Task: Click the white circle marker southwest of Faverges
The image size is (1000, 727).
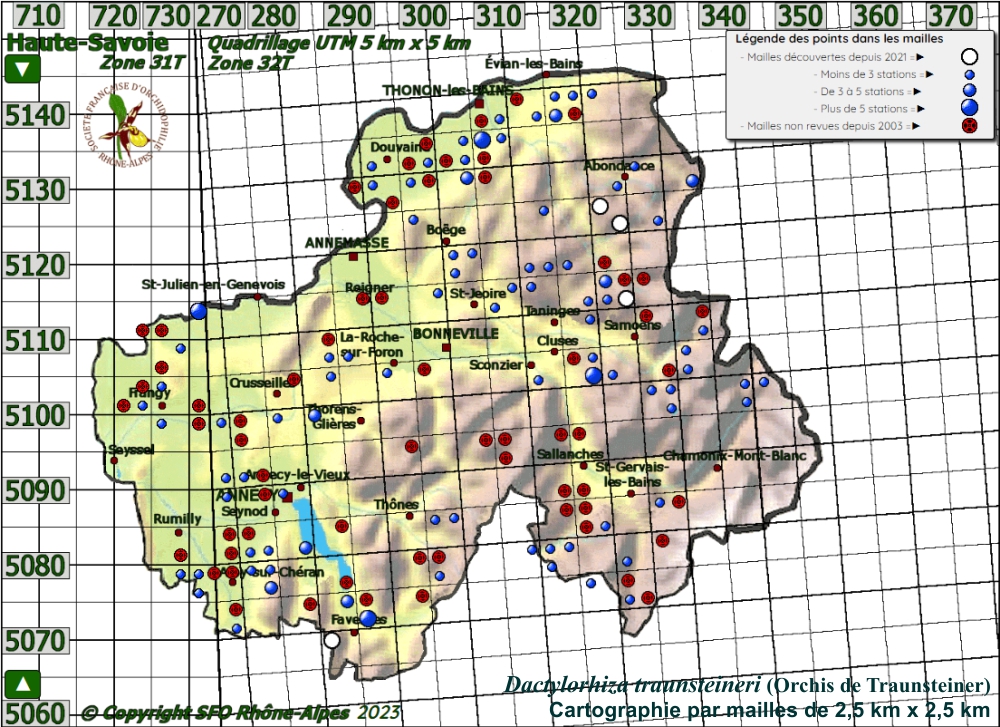Action: click(x=332, y=639)
